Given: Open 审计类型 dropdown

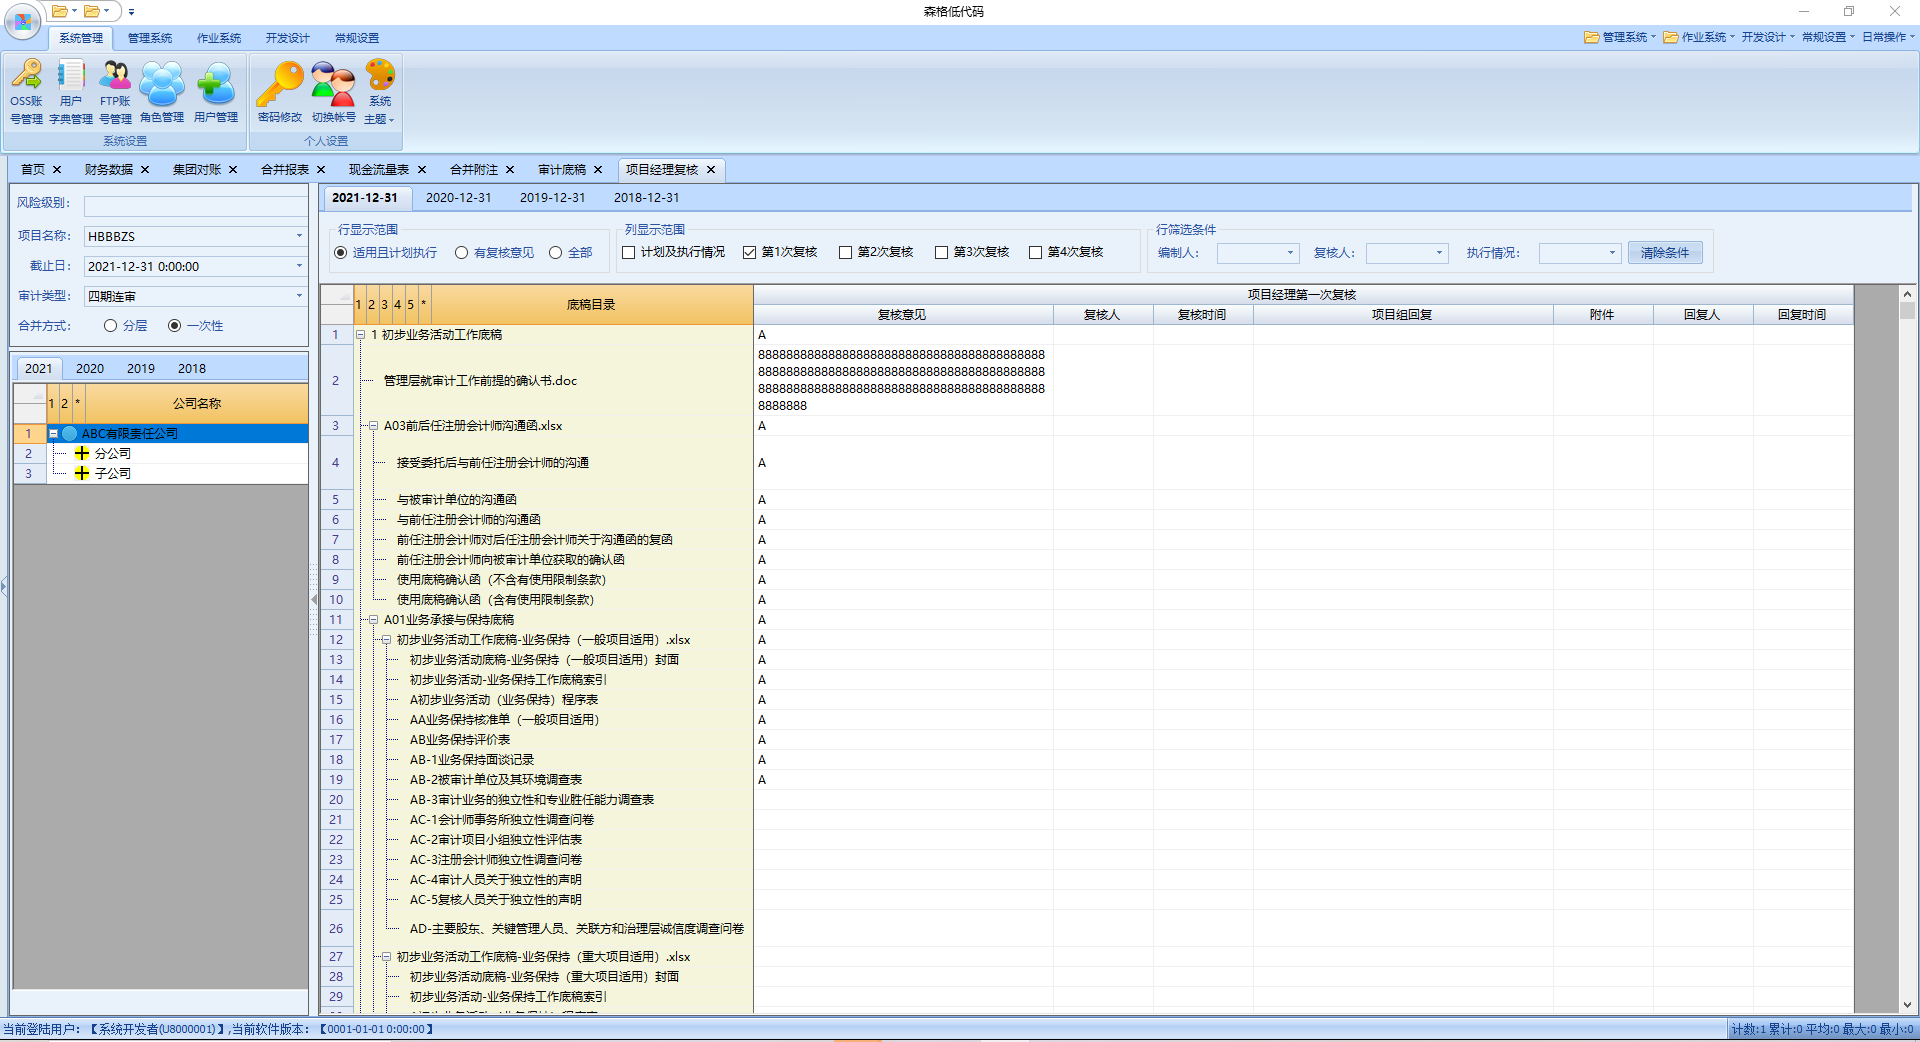Looking at the screenshot, I should click(299, 296).
